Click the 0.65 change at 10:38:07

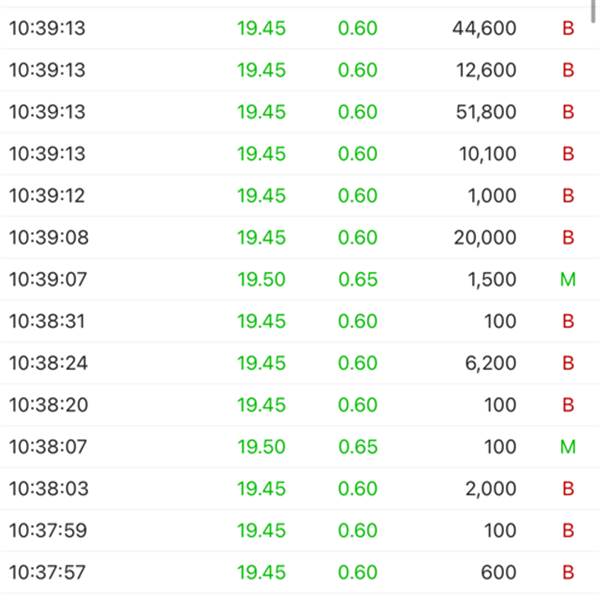point(358,447)
